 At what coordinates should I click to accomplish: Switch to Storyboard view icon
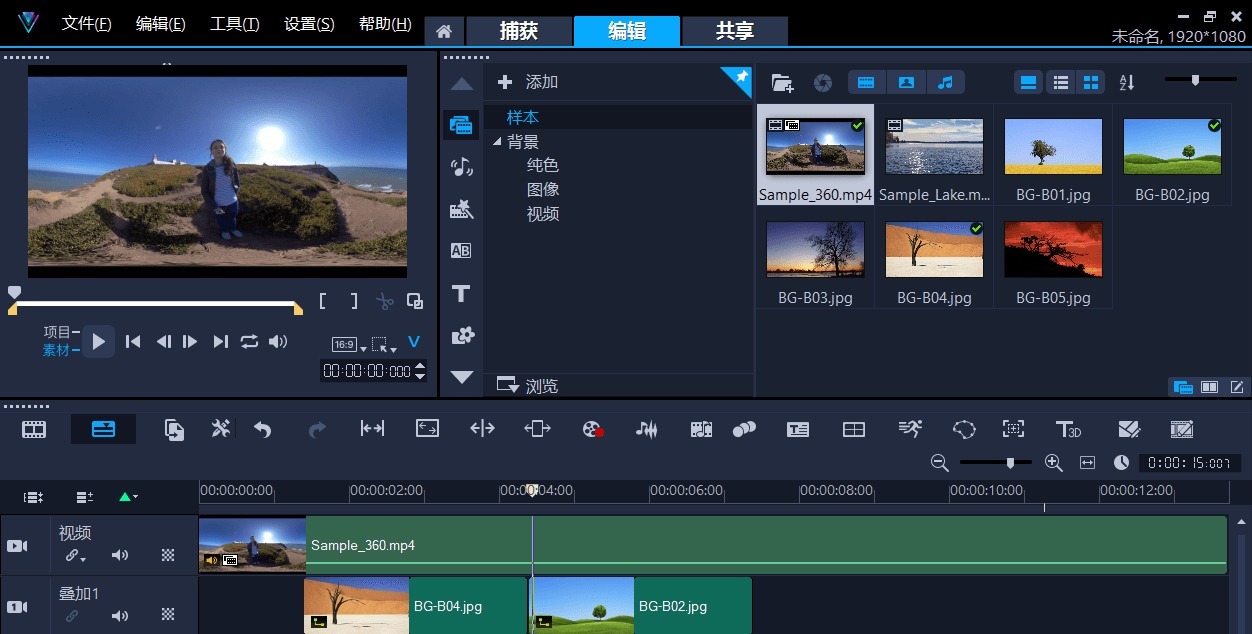34,429
